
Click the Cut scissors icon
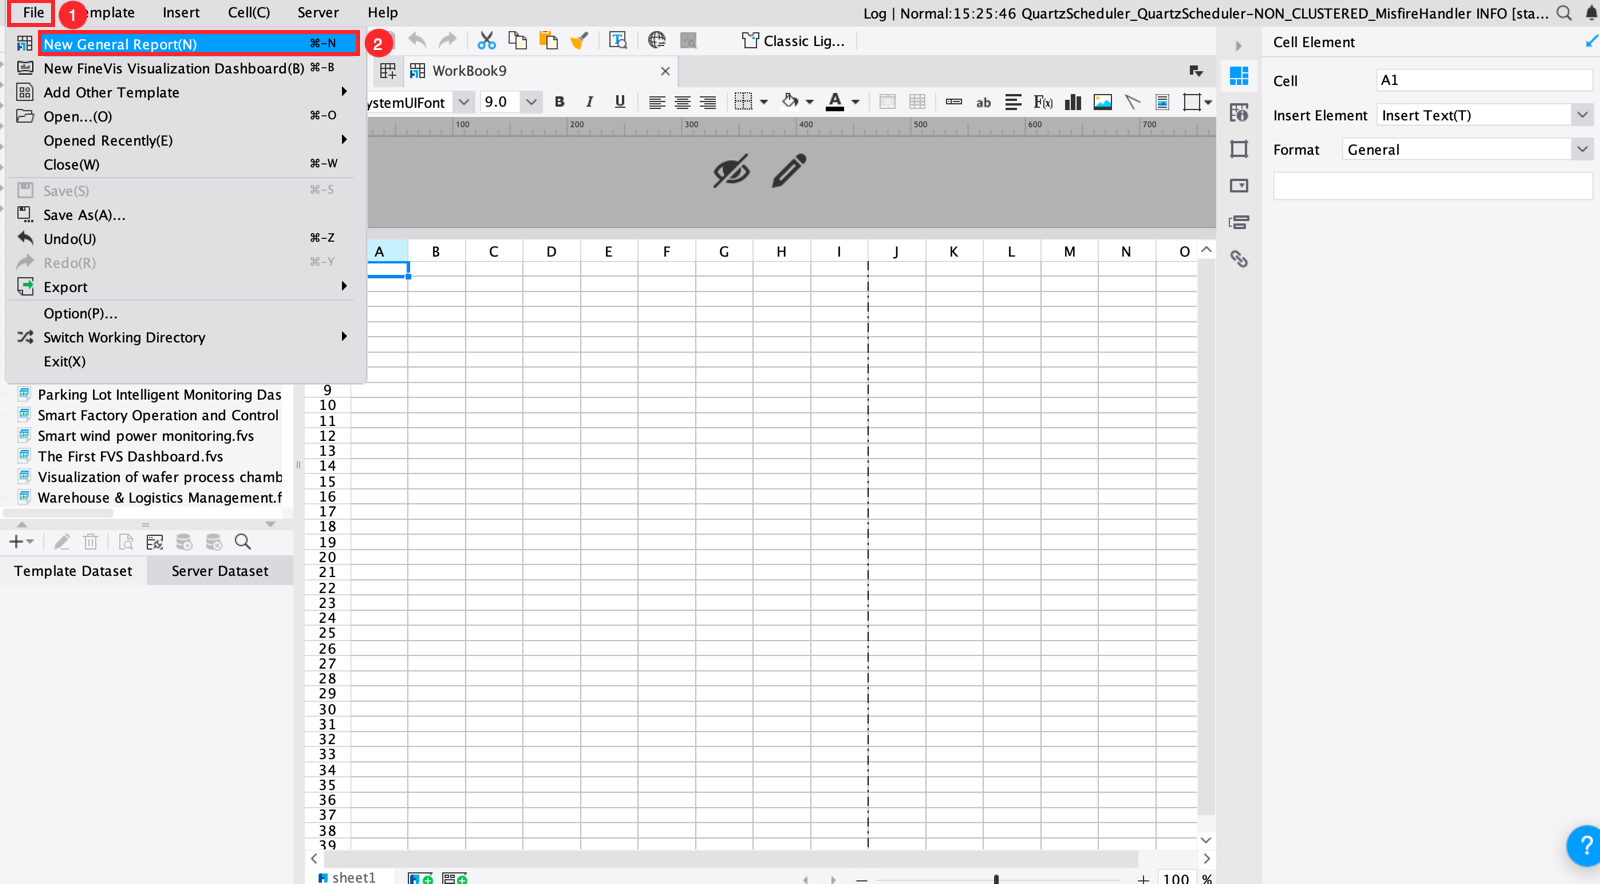[x=487, y=41]
